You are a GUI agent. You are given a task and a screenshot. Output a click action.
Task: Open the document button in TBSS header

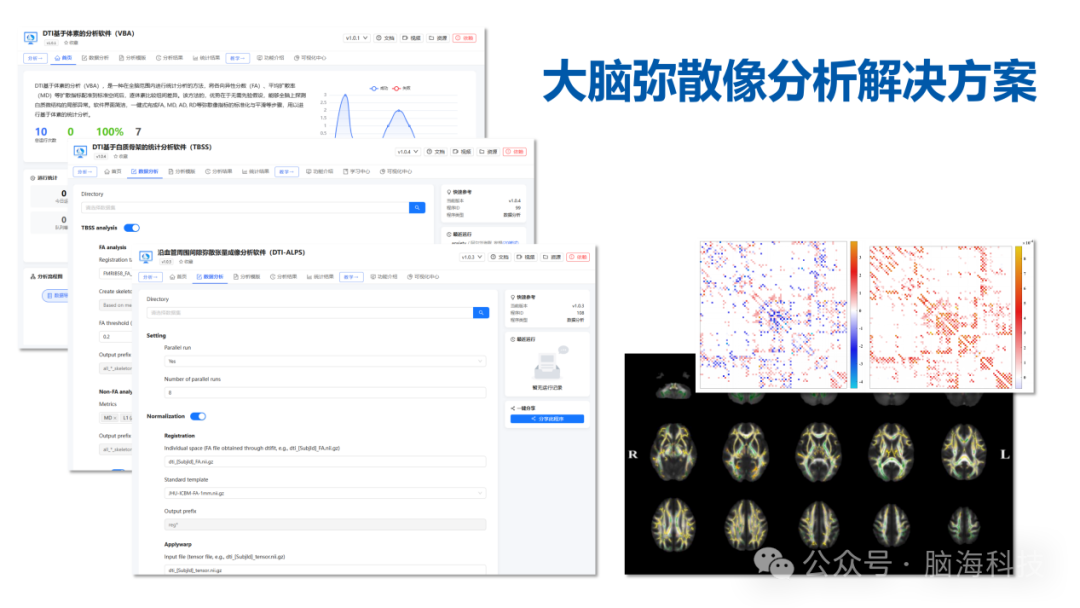436,151
